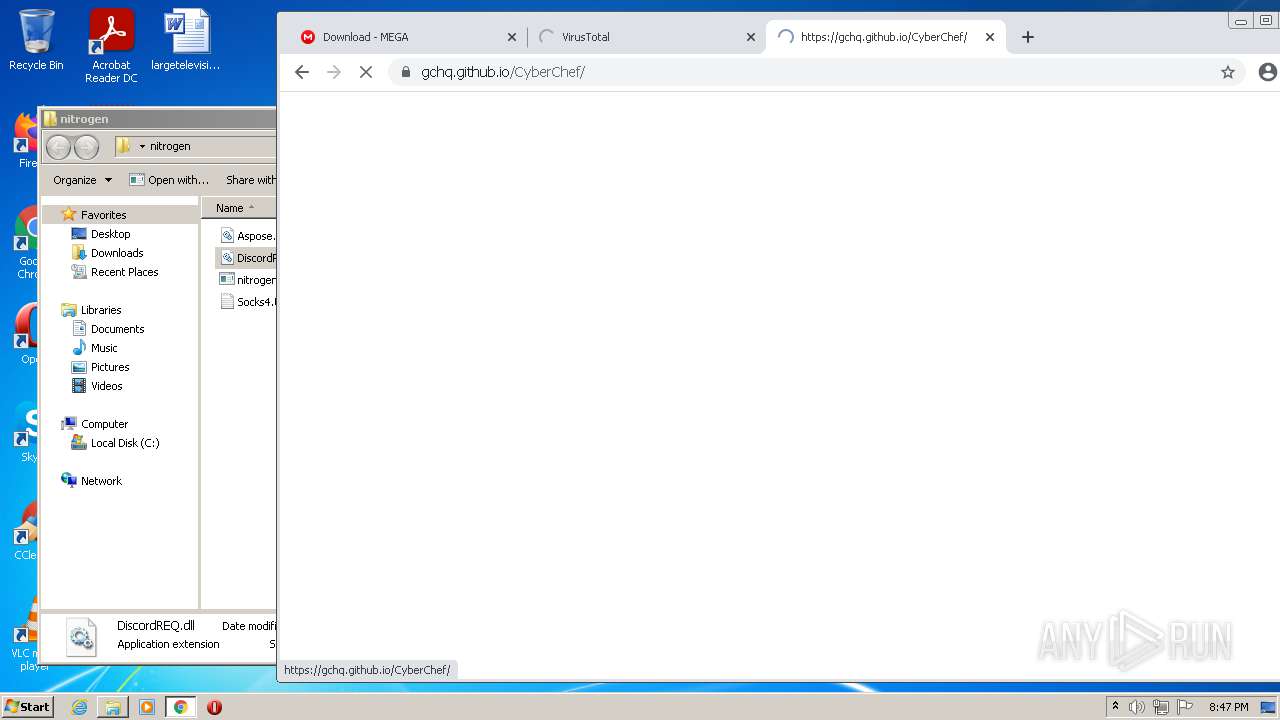The width and height of the screenshot is (1280, 720).
Task: Open the Acrobat Reader DC shortcut
Action: pyautogui.click(x=111, y=45)
